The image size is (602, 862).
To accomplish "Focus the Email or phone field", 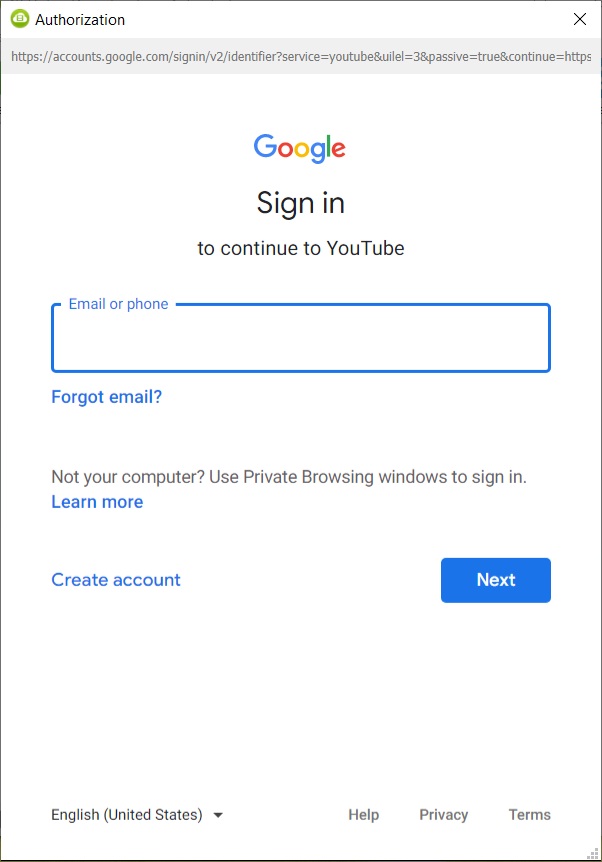I will pyautogui.click(x=301, y=338).
